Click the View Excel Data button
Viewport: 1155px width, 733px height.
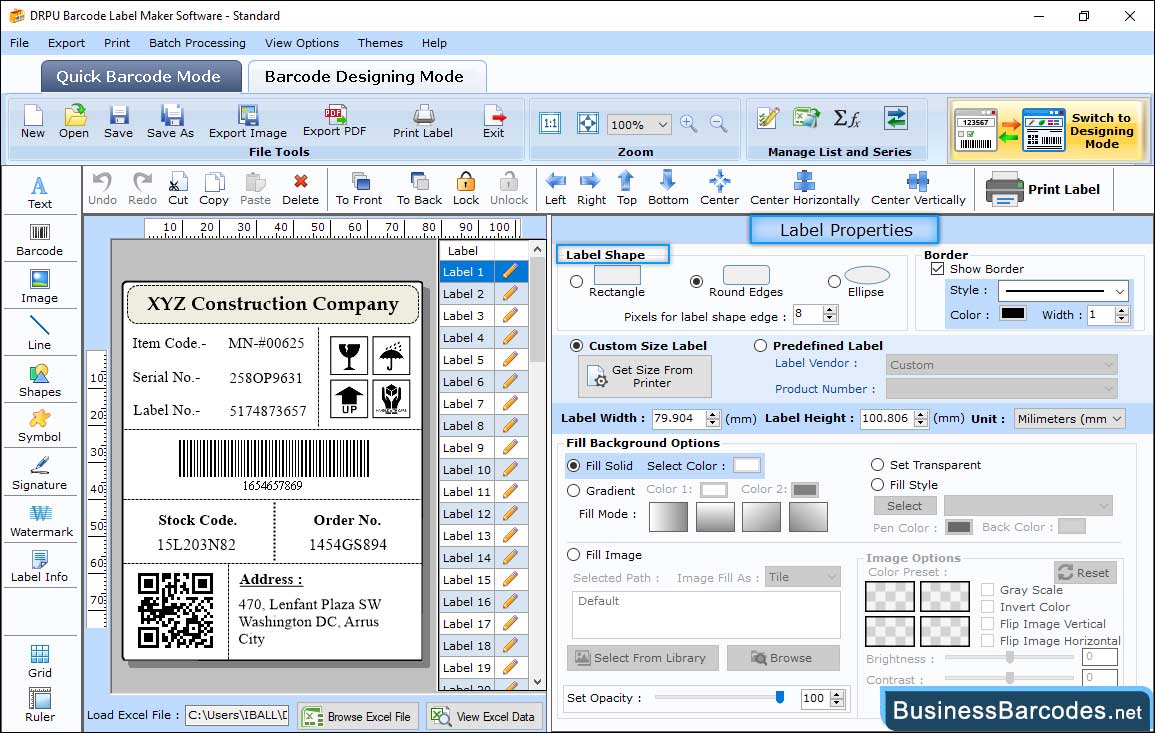click(x=484, y=716)
